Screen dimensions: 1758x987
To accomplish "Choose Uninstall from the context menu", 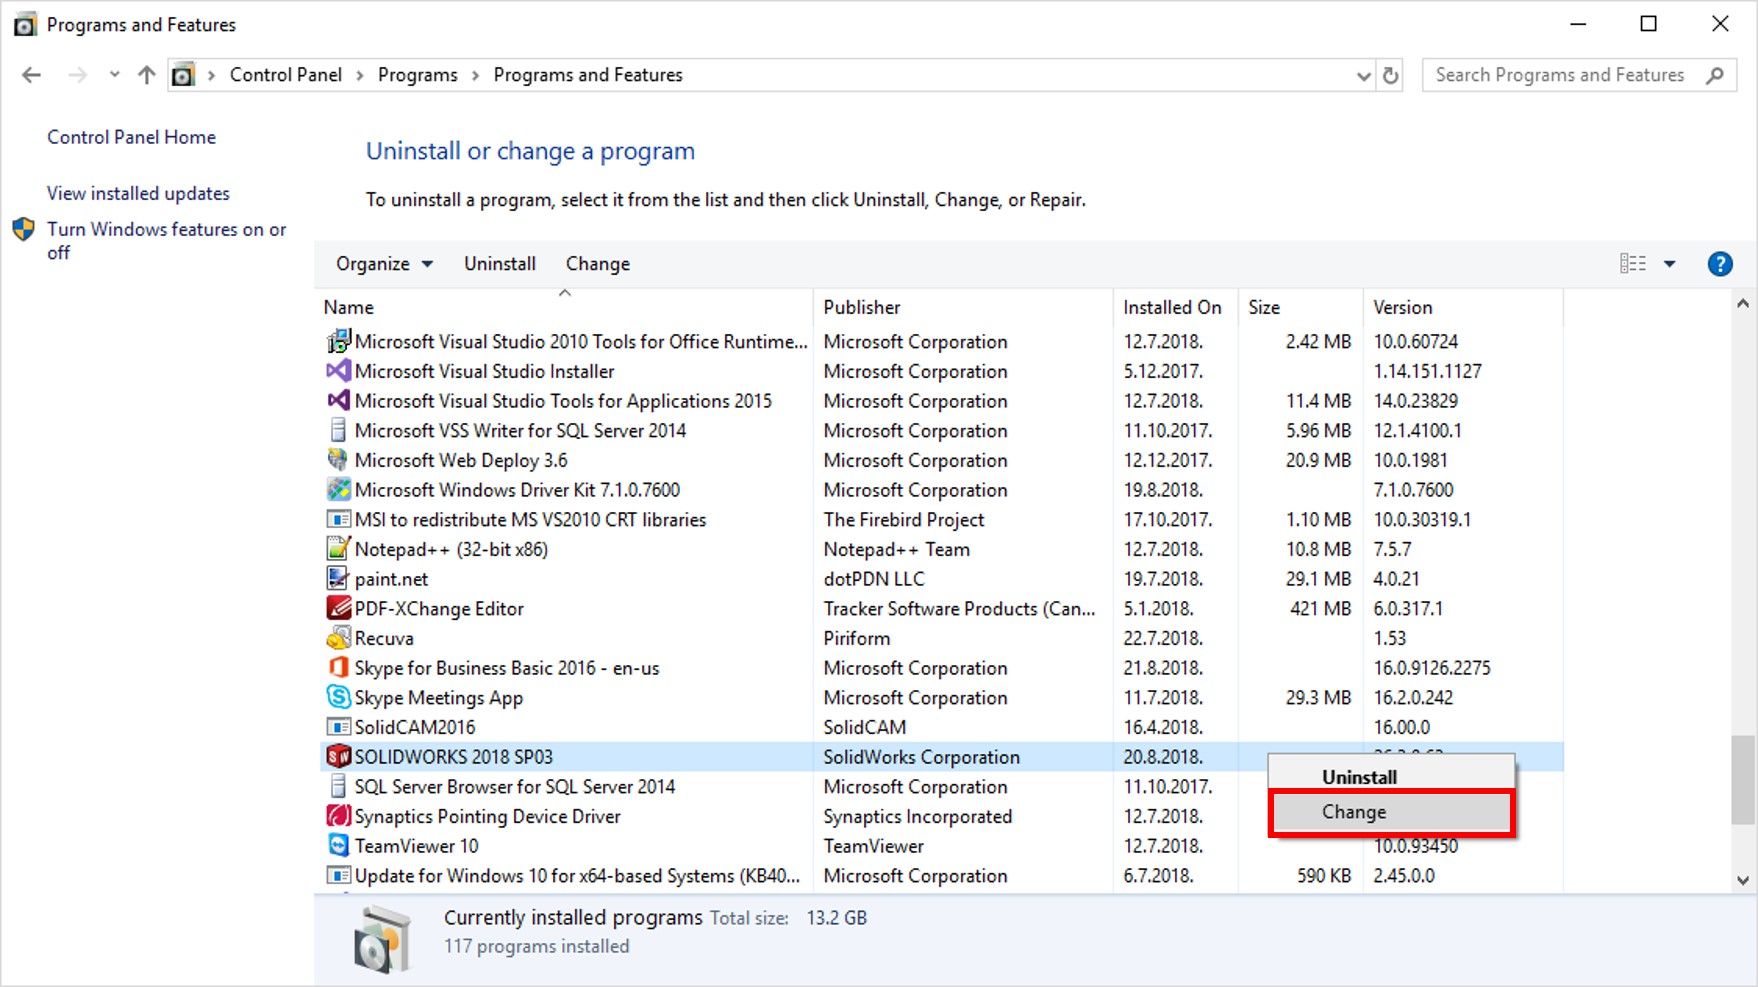I will pos(1359,777).
